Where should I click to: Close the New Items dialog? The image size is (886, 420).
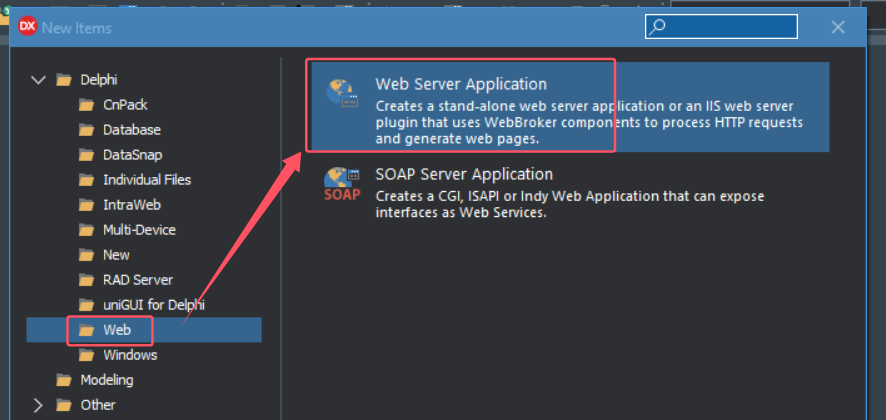click(x=838, y=27)
